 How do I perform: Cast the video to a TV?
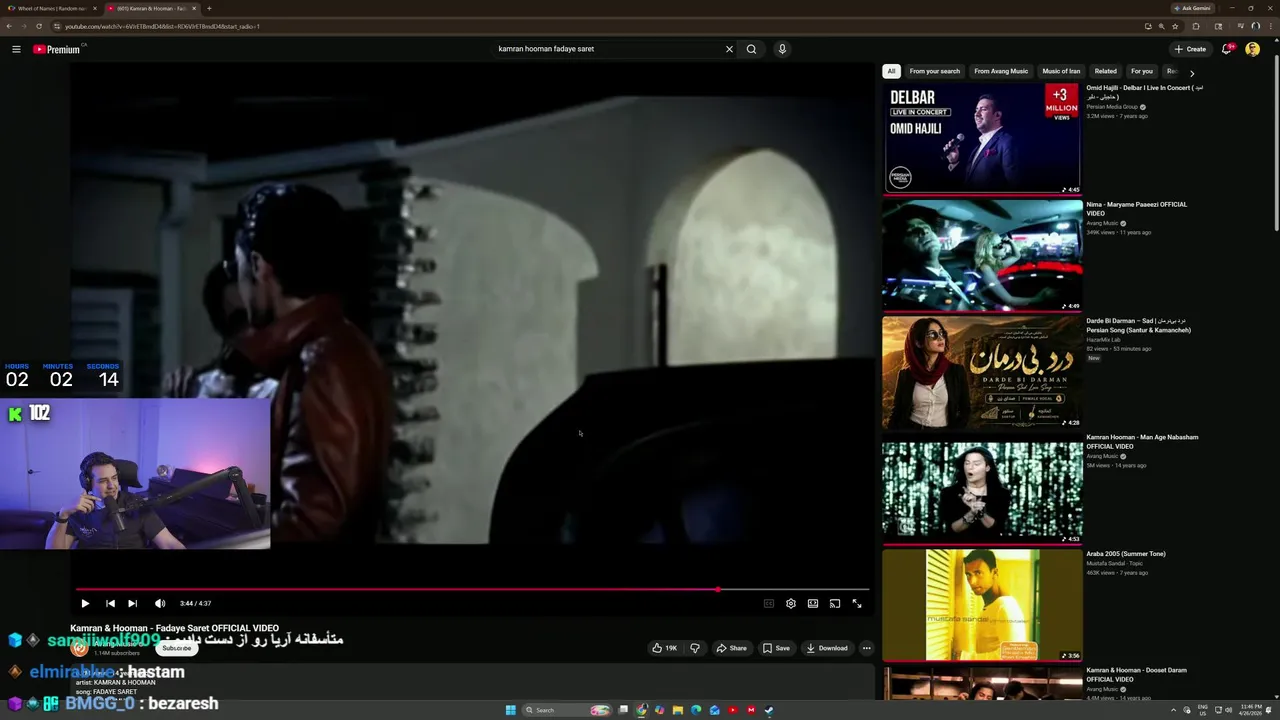pyautogui.click(x=835, y=603)
